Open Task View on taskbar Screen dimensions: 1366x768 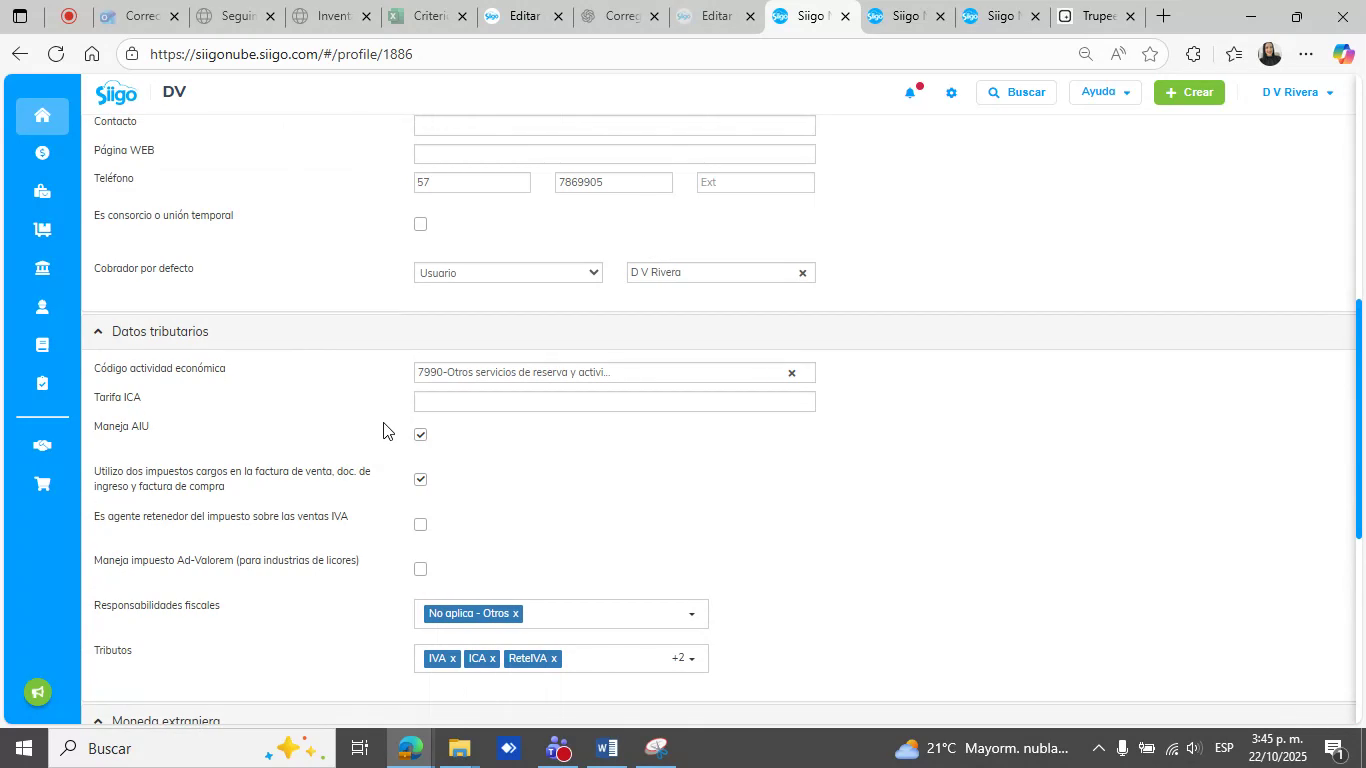(360, 748)
